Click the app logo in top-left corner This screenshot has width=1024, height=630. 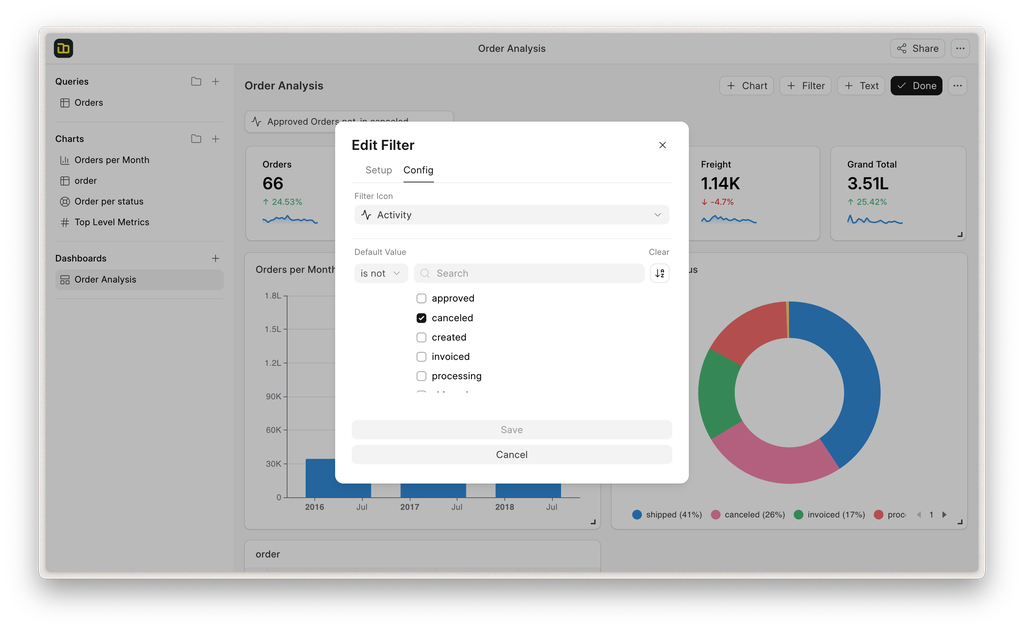tap(64, 48)
